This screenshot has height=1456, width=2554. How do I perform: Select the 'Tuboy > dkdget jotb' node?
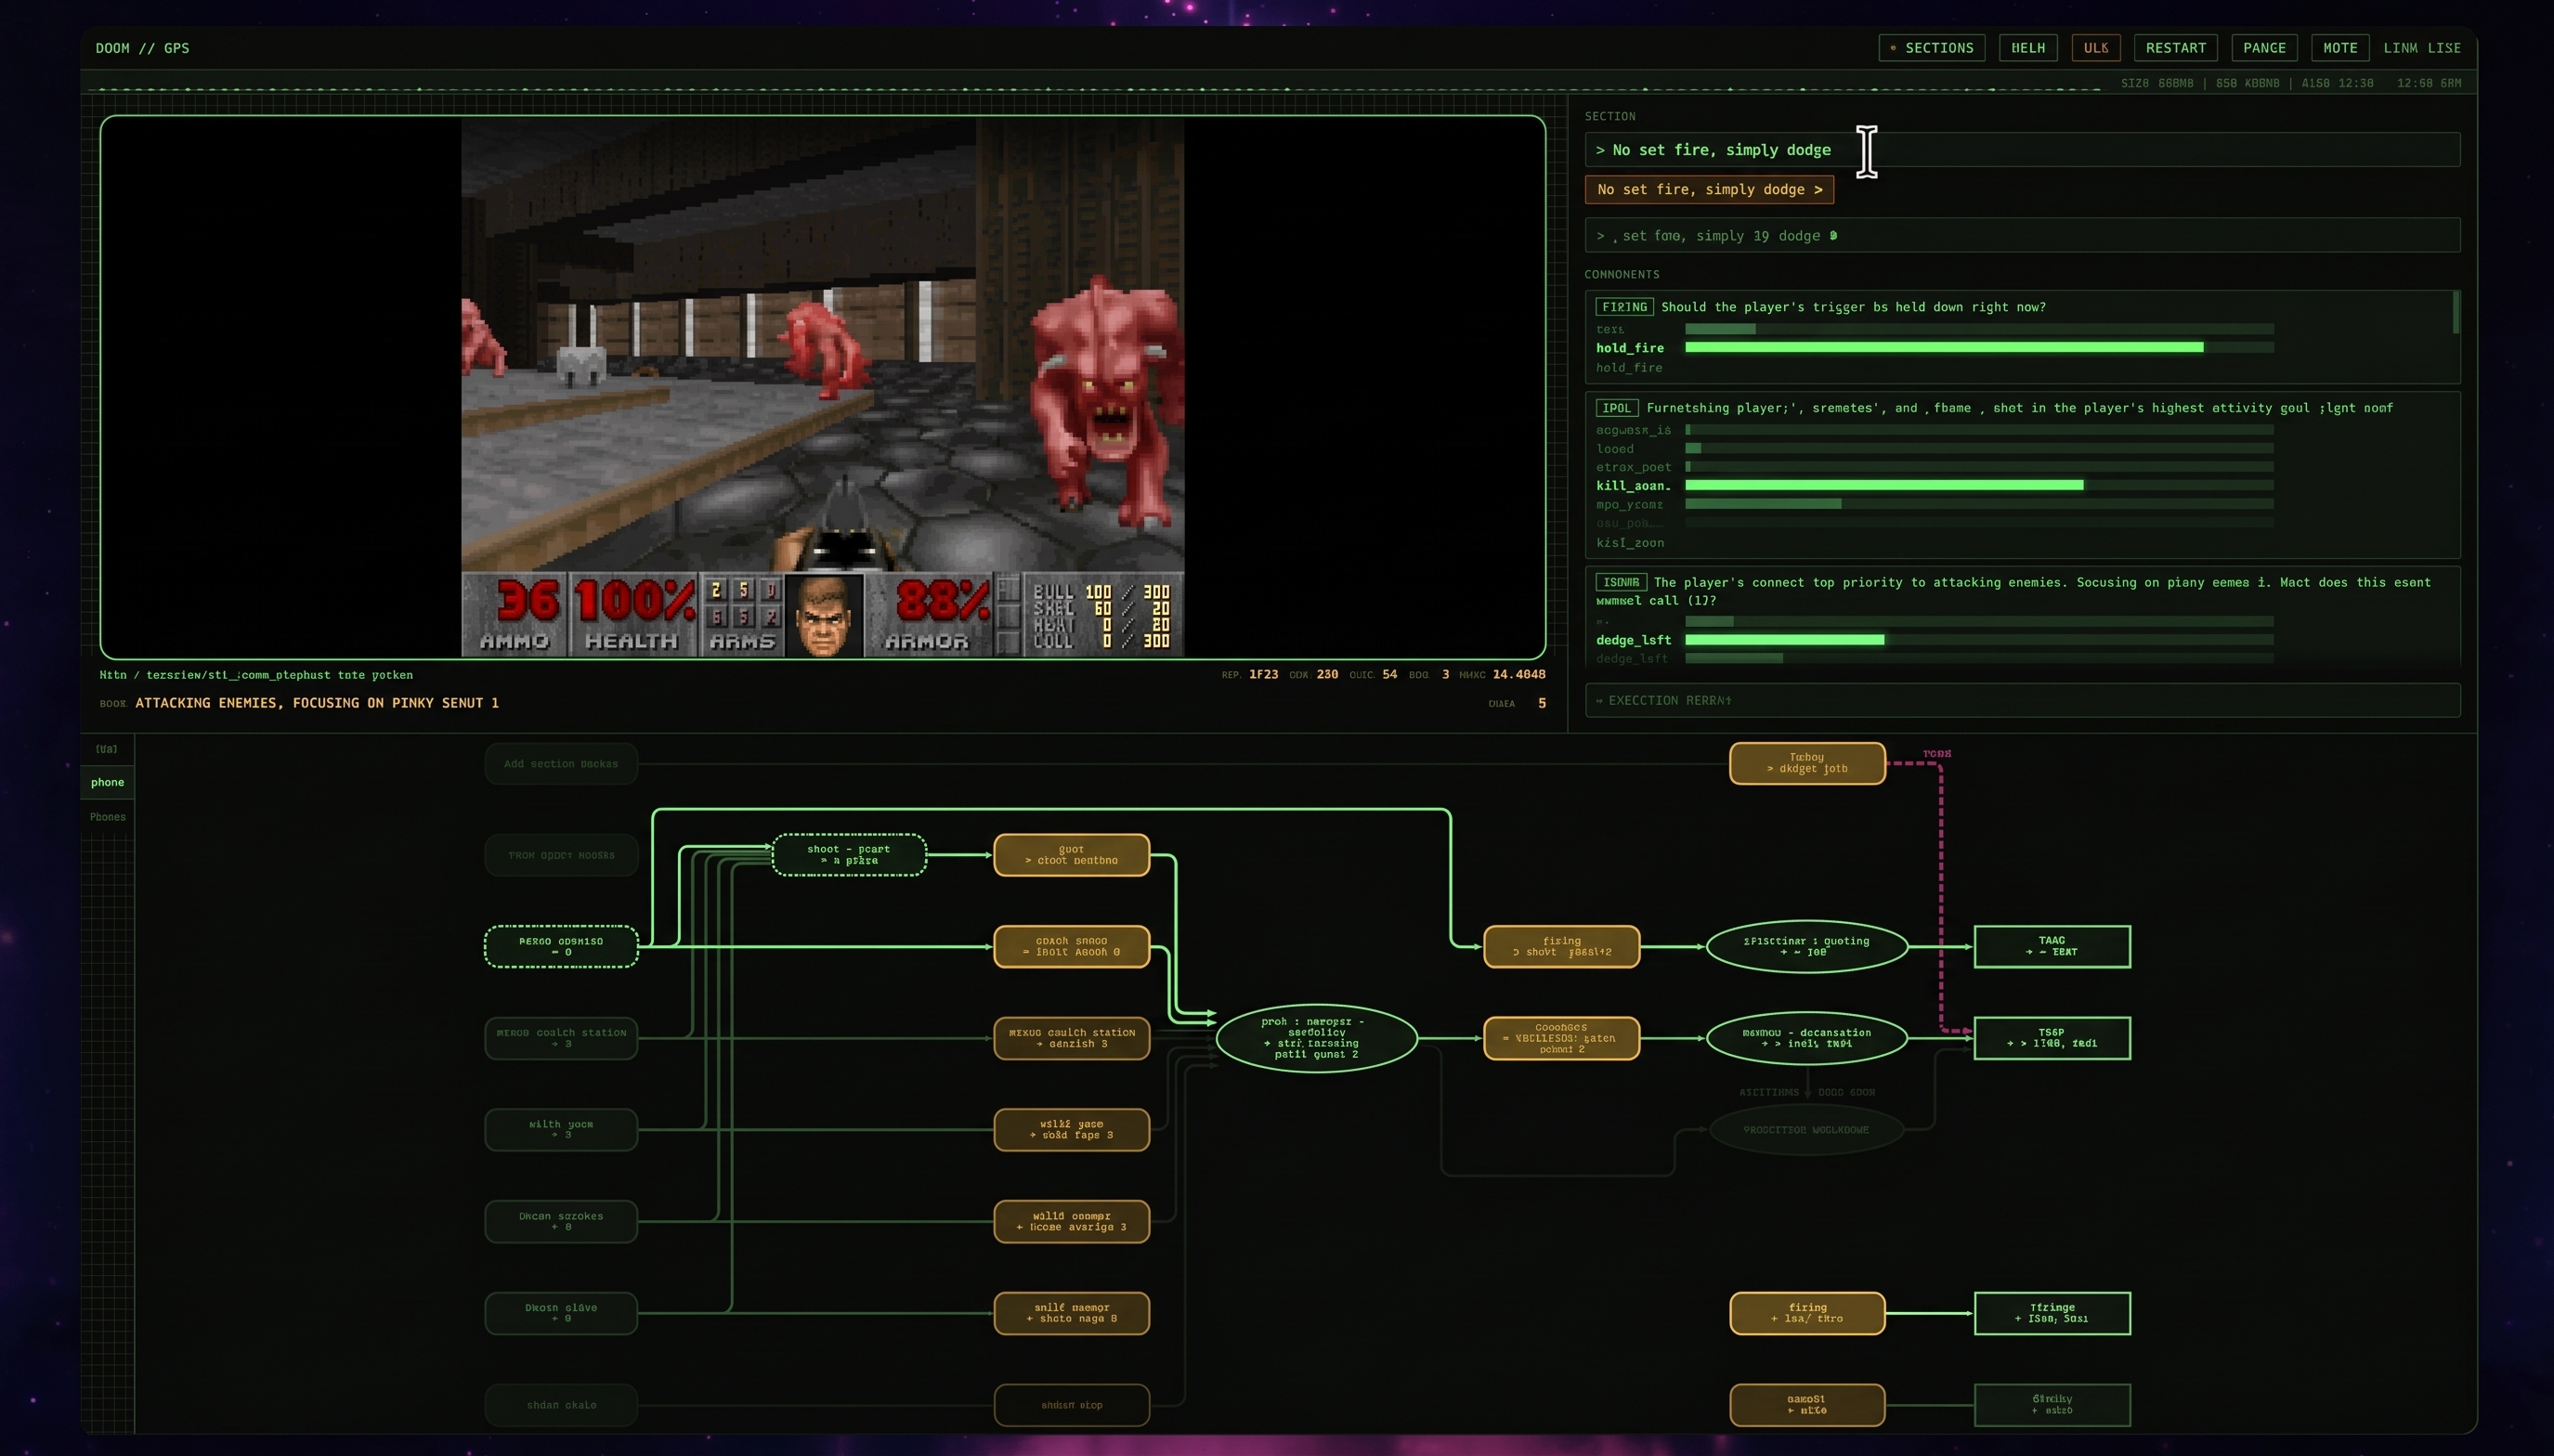coord(1807,764)
